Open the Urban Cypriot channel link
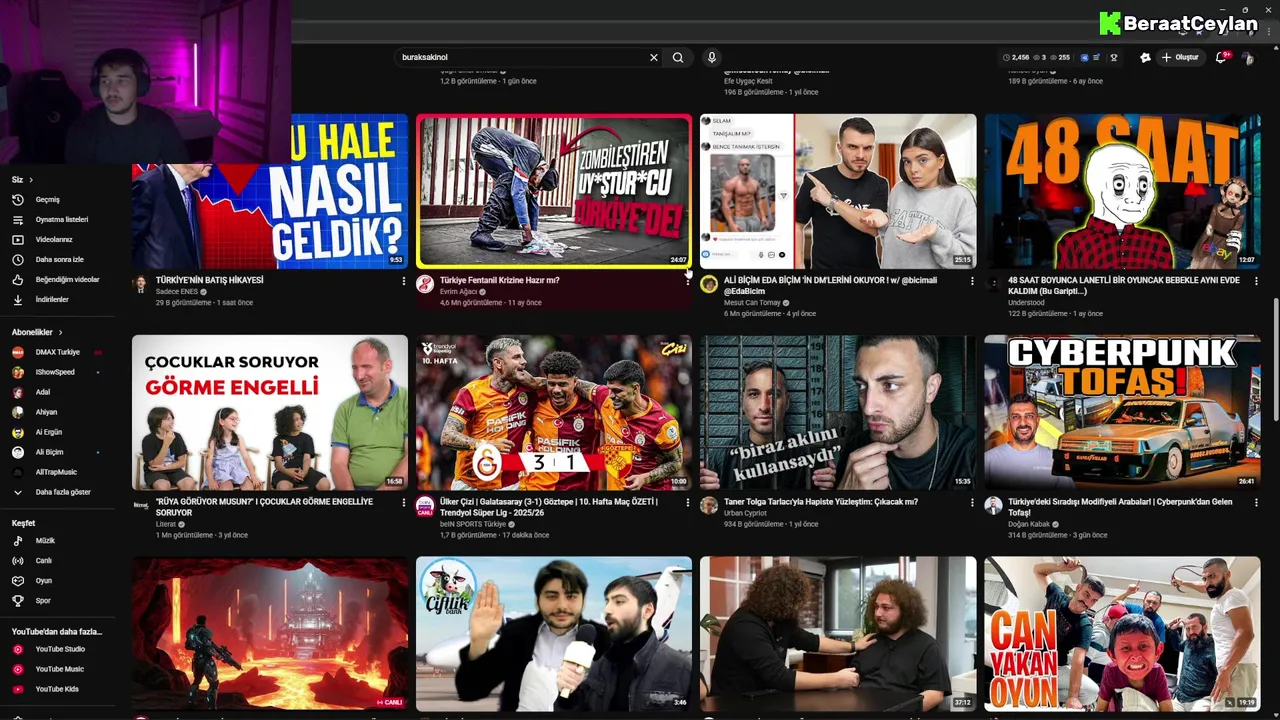The image size is (1280, 720). [746, 513]
